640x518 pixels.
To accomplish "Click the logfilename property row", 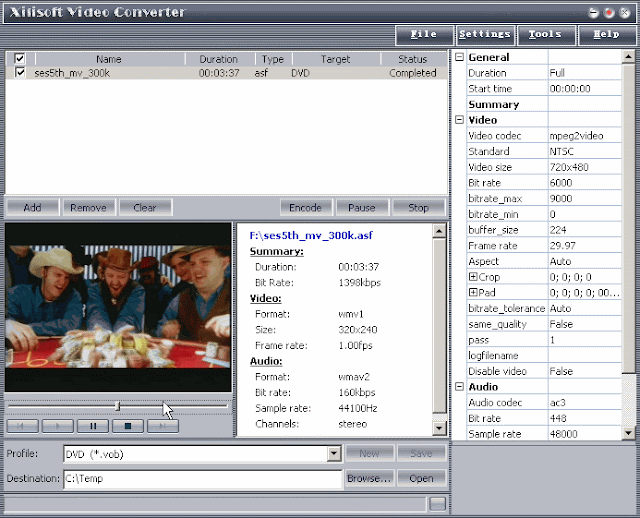I will (544, 356).
